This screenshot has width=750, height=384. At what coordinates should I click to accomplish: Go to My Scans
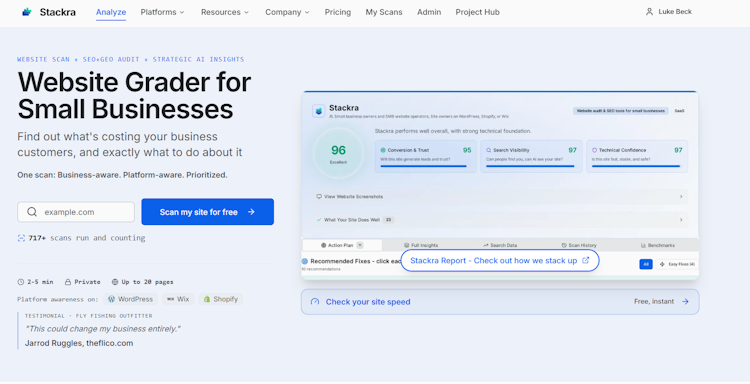pos(384,12)
